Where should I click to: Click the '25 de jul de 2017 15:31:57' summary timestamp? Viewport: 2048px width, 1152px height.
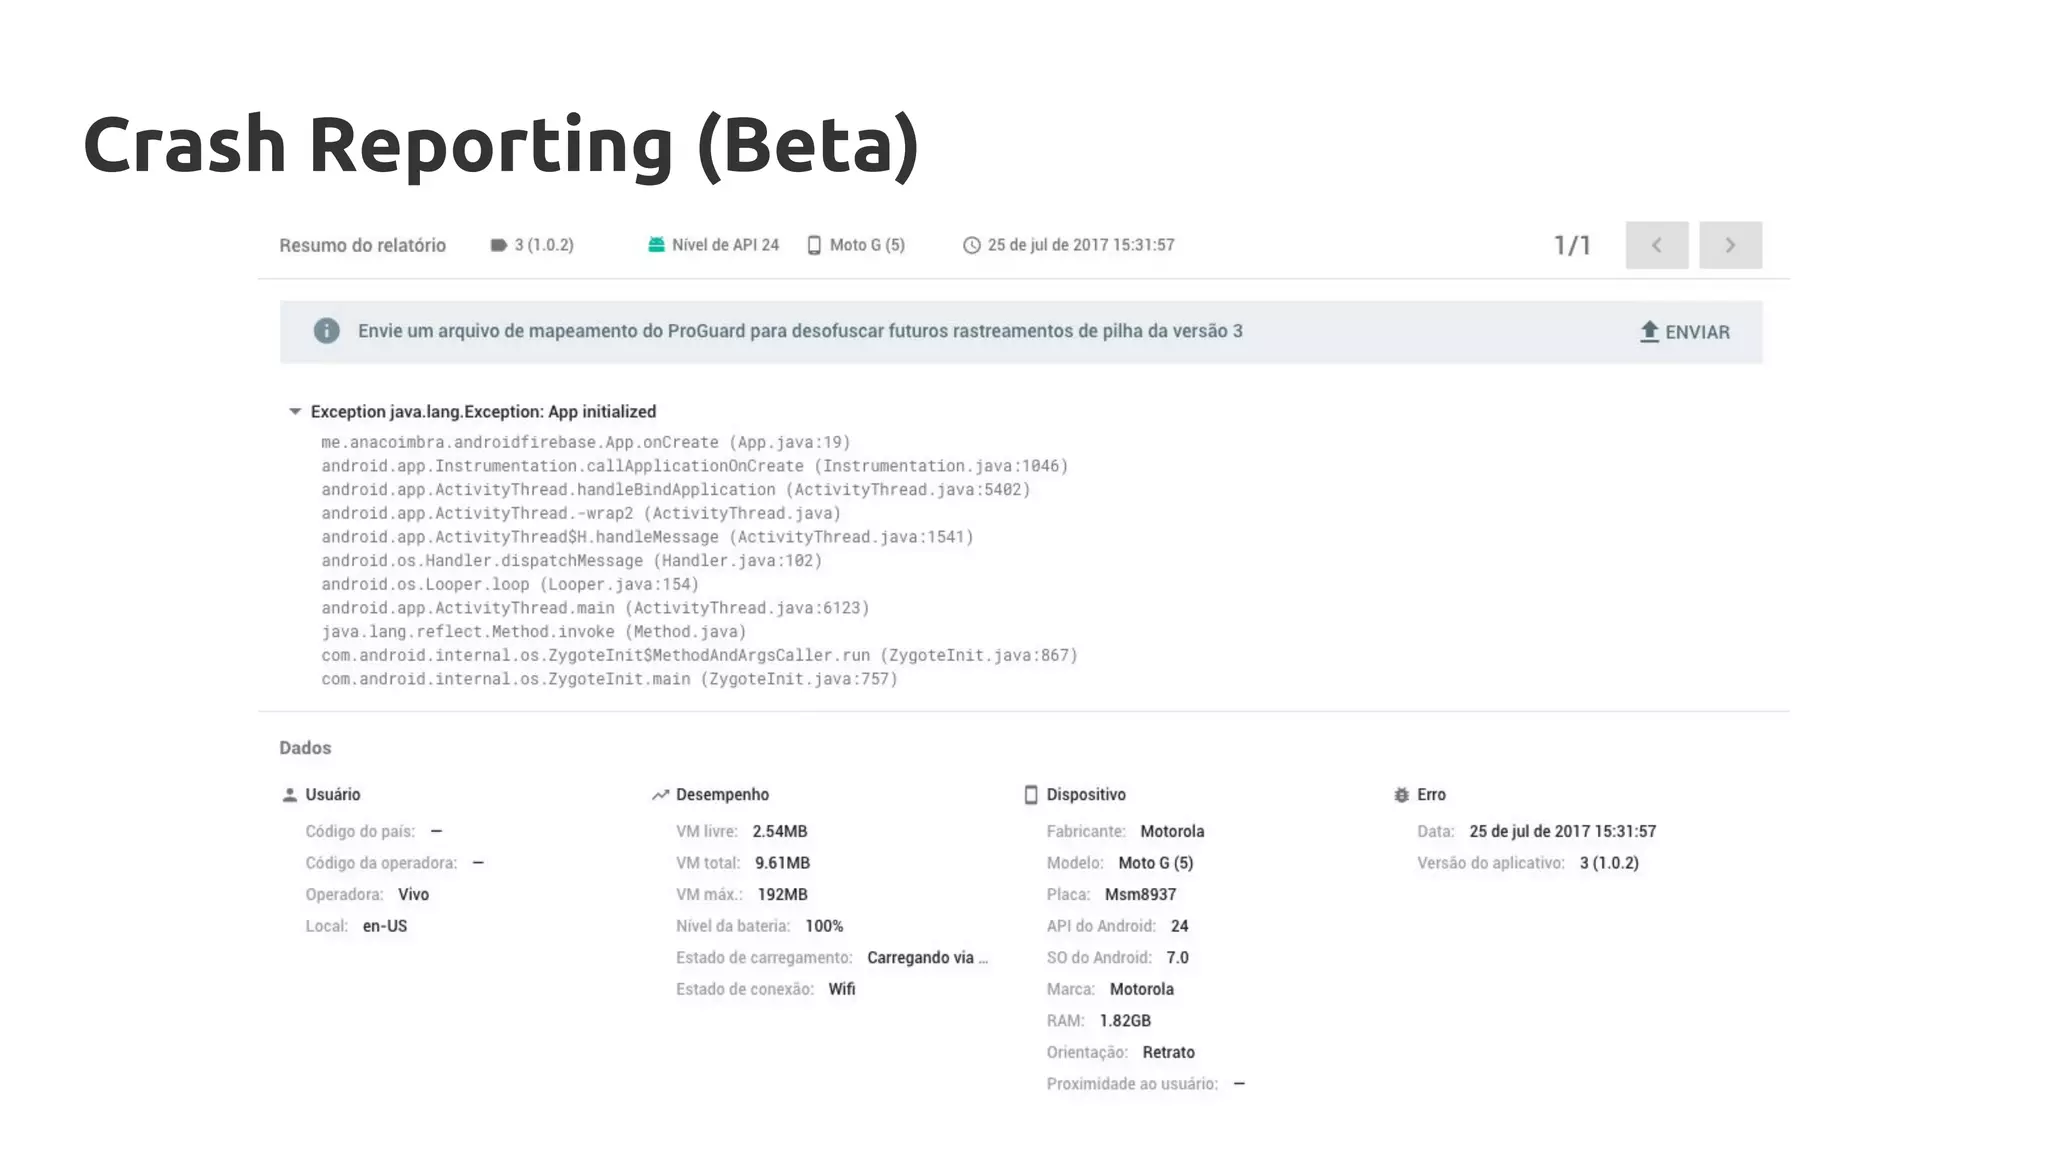click(x=1081, y=245)
